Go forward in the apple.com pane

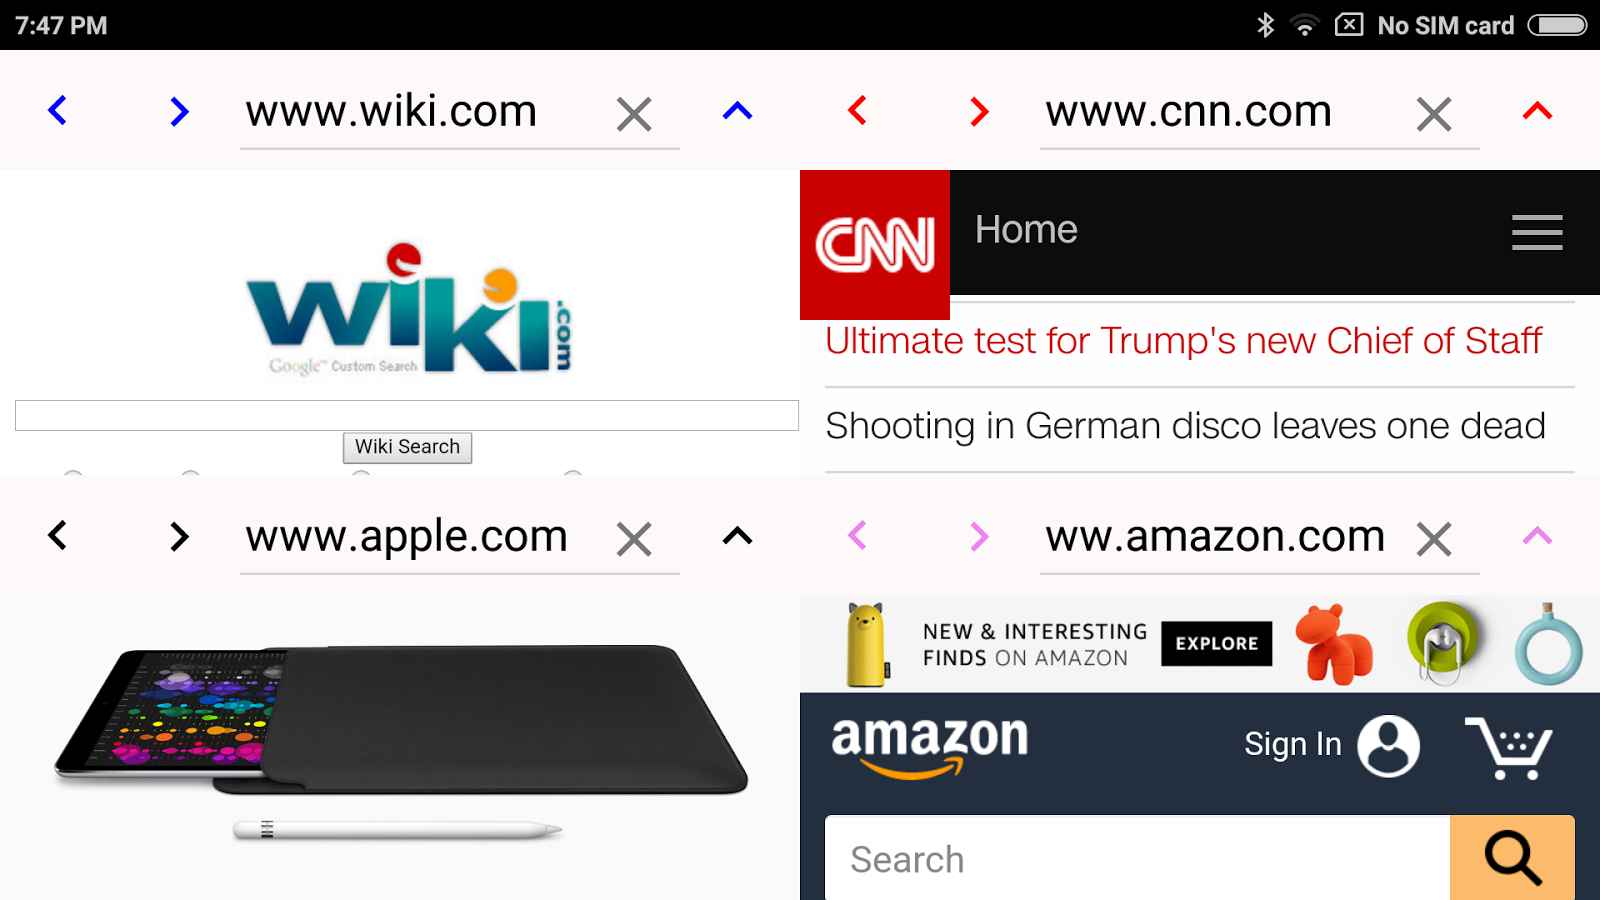pyautogui.click(x=179, y=536)
